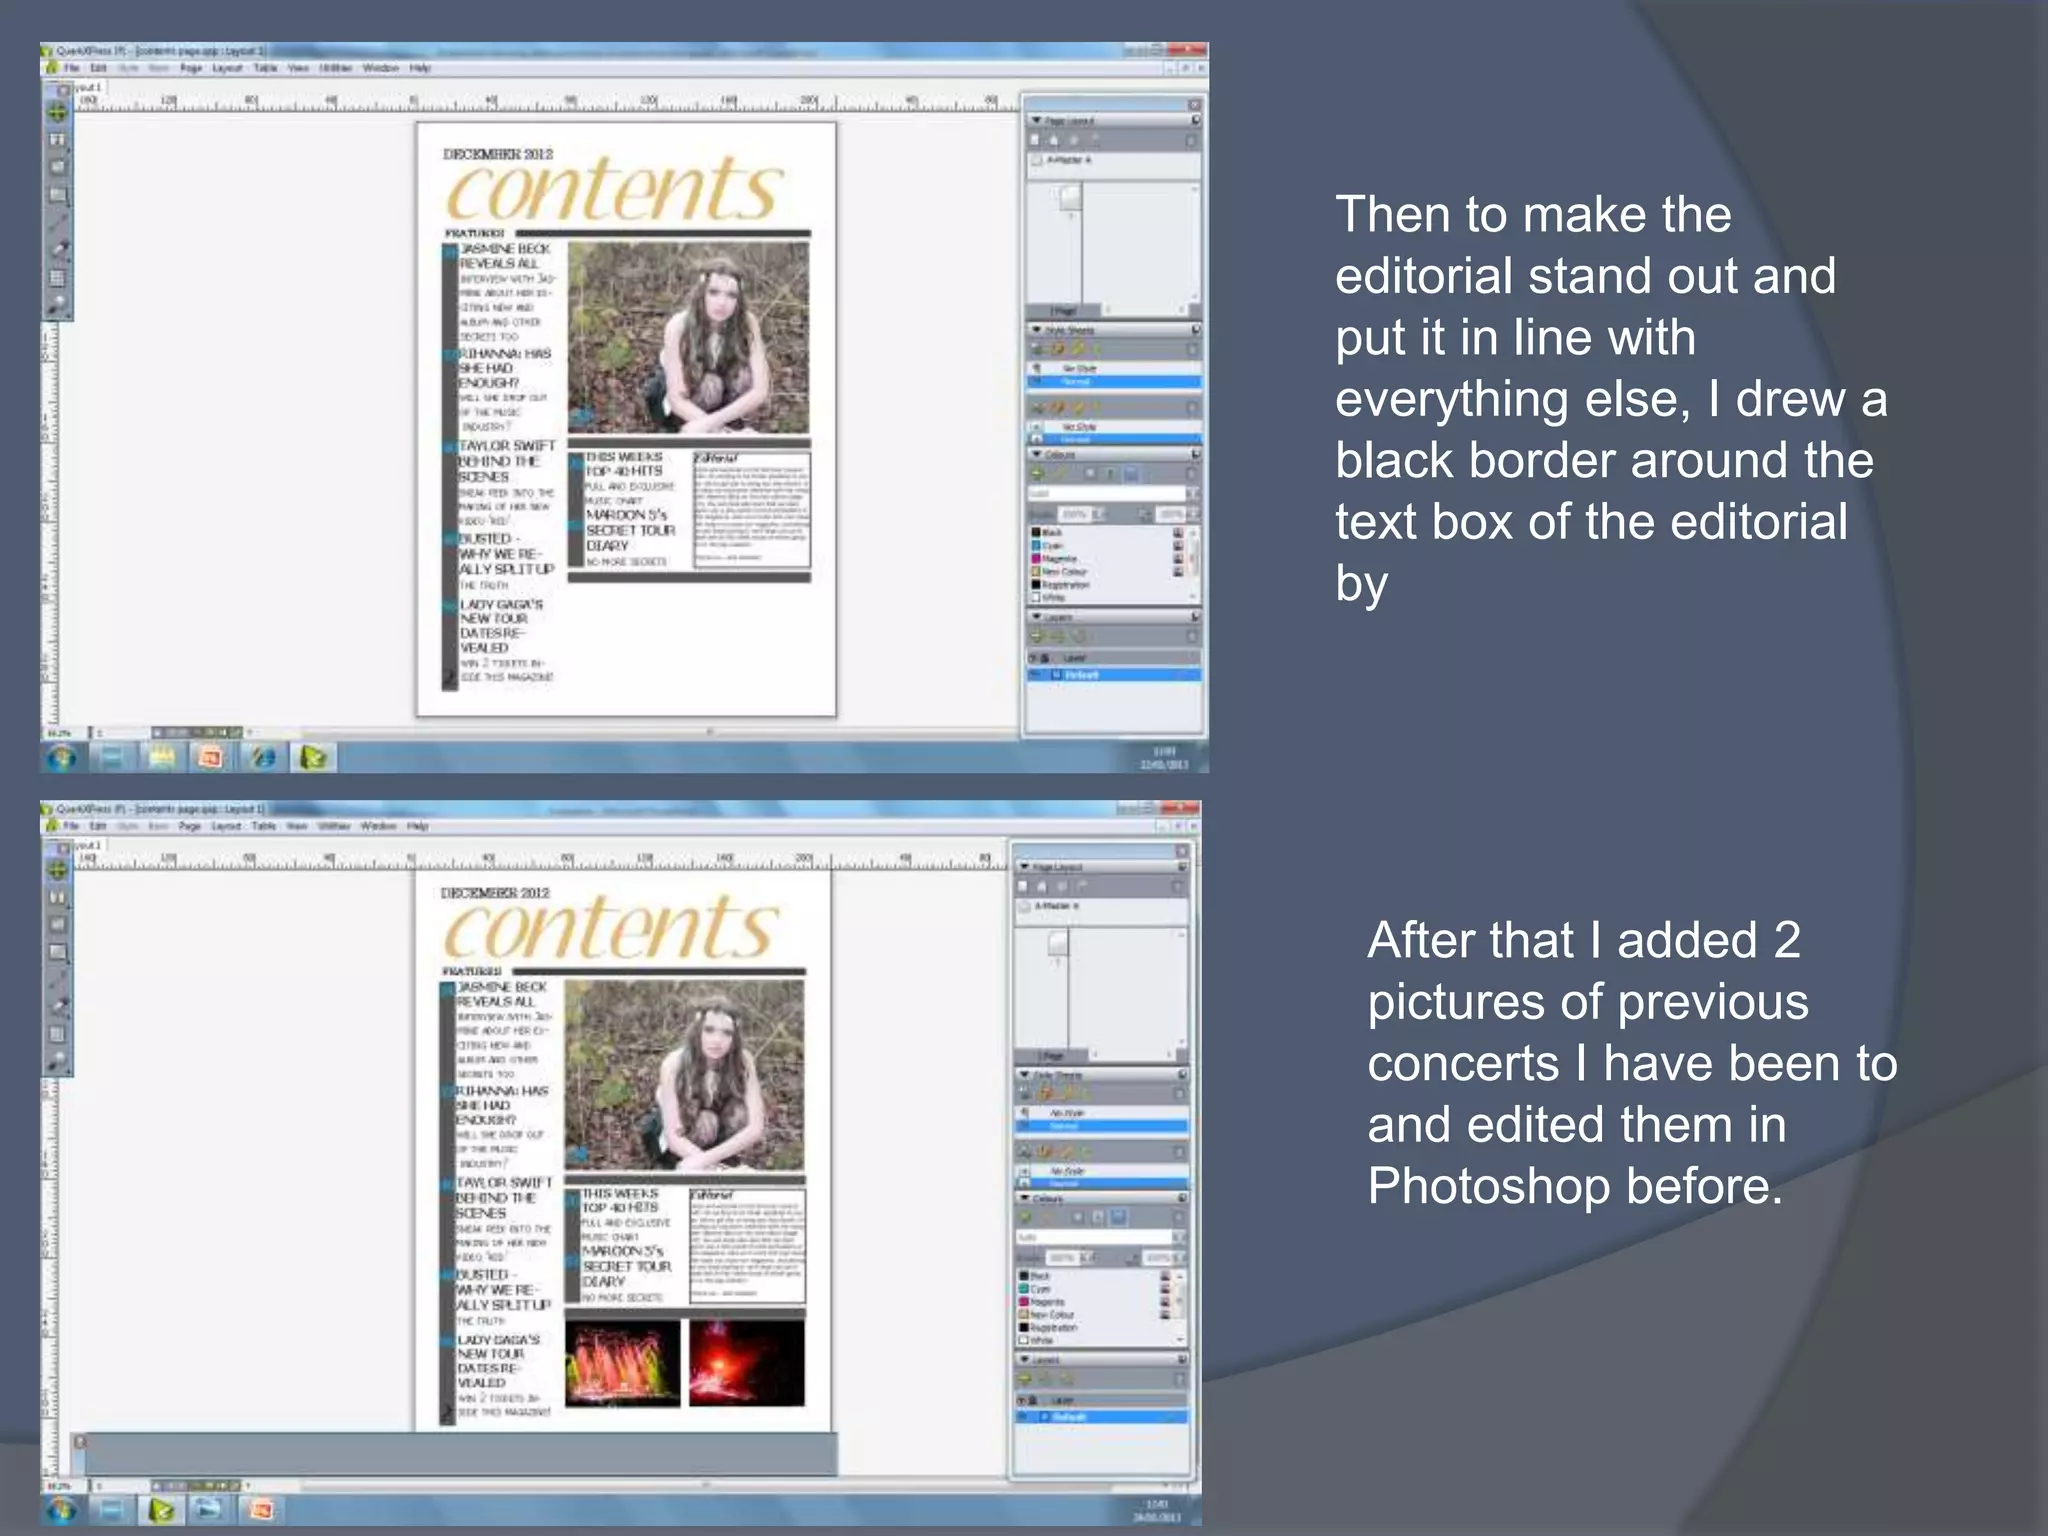Click page 1 thumbnail in top Page Layout palette

1070,197
